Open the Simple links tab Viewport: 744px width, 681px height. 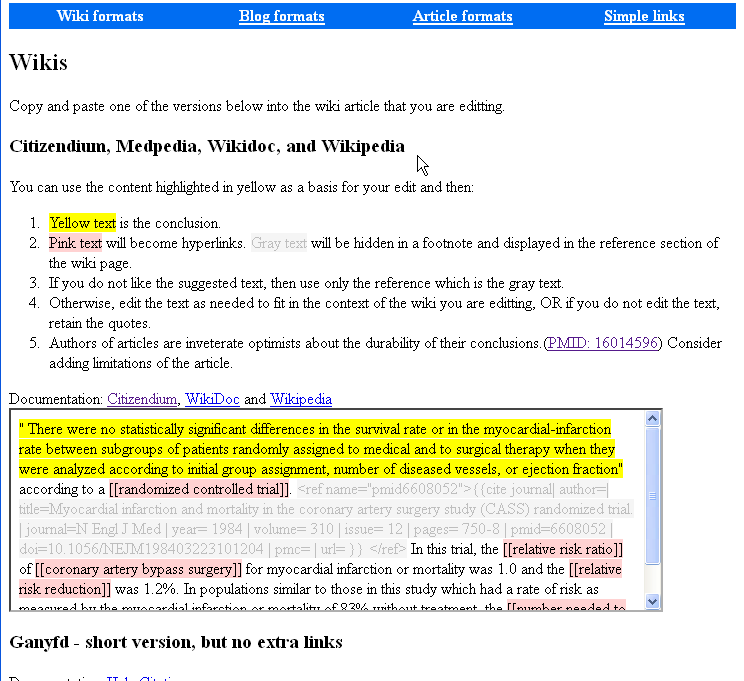coord(644,16)
